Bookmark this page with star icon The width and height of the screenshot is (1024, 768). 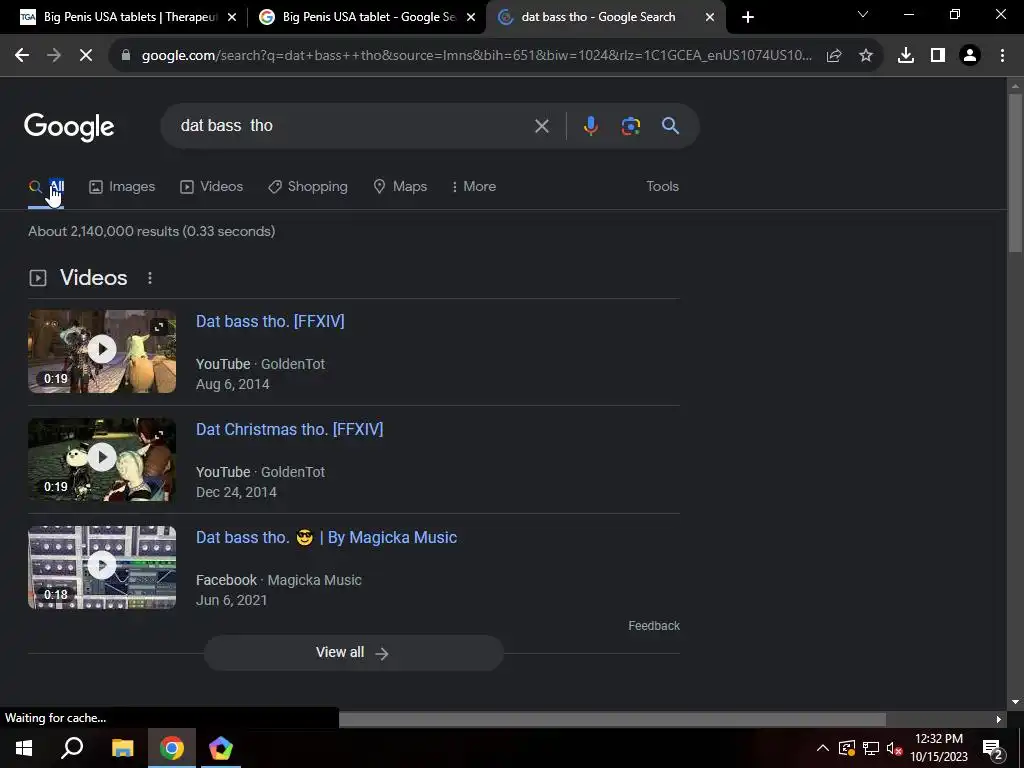point(866,56)
